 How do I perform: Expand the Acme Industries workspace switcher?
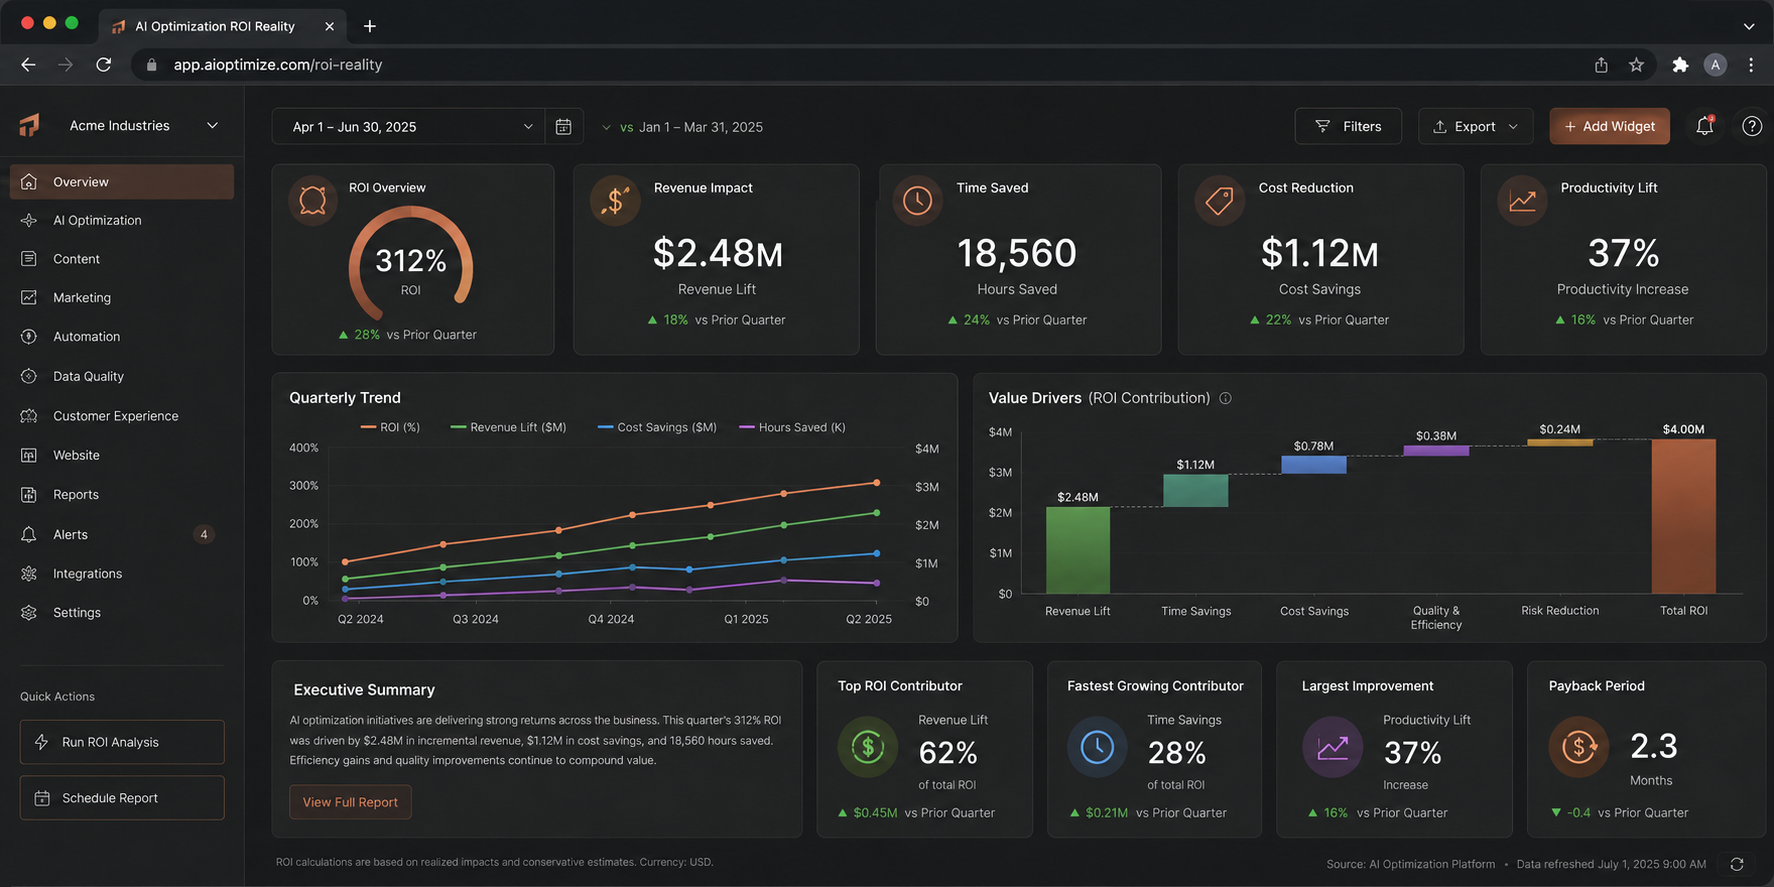click(212, 126)
